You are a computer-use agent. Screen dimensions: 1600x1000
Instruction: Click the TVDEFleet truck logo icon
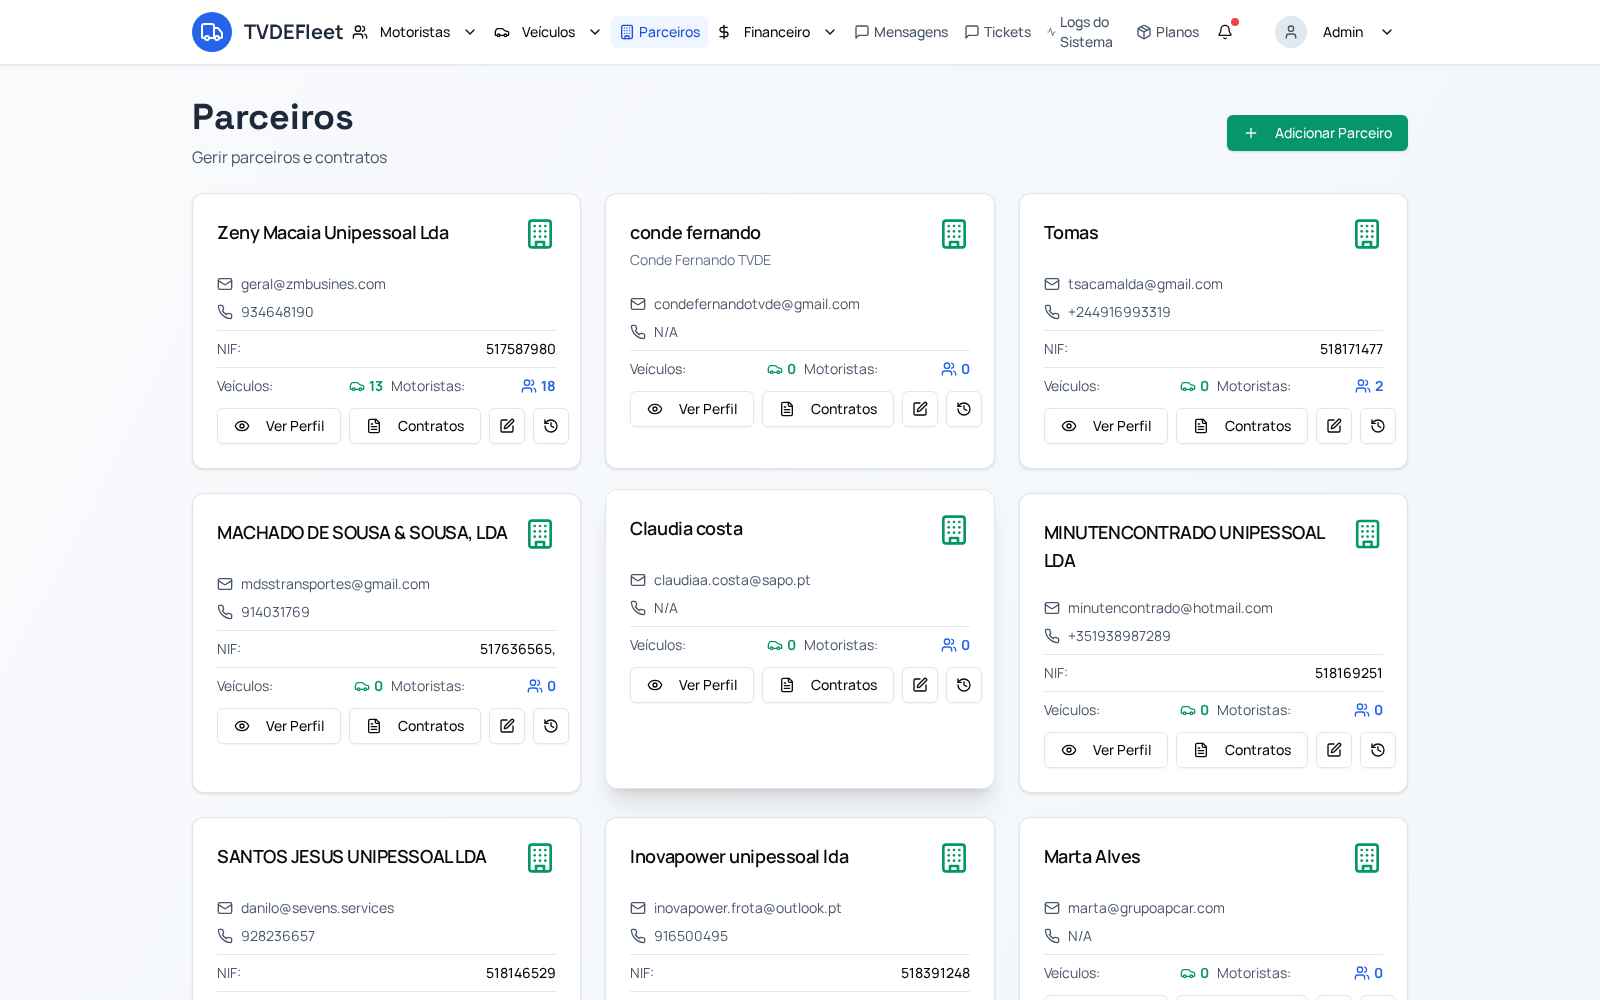click(212, 32)
